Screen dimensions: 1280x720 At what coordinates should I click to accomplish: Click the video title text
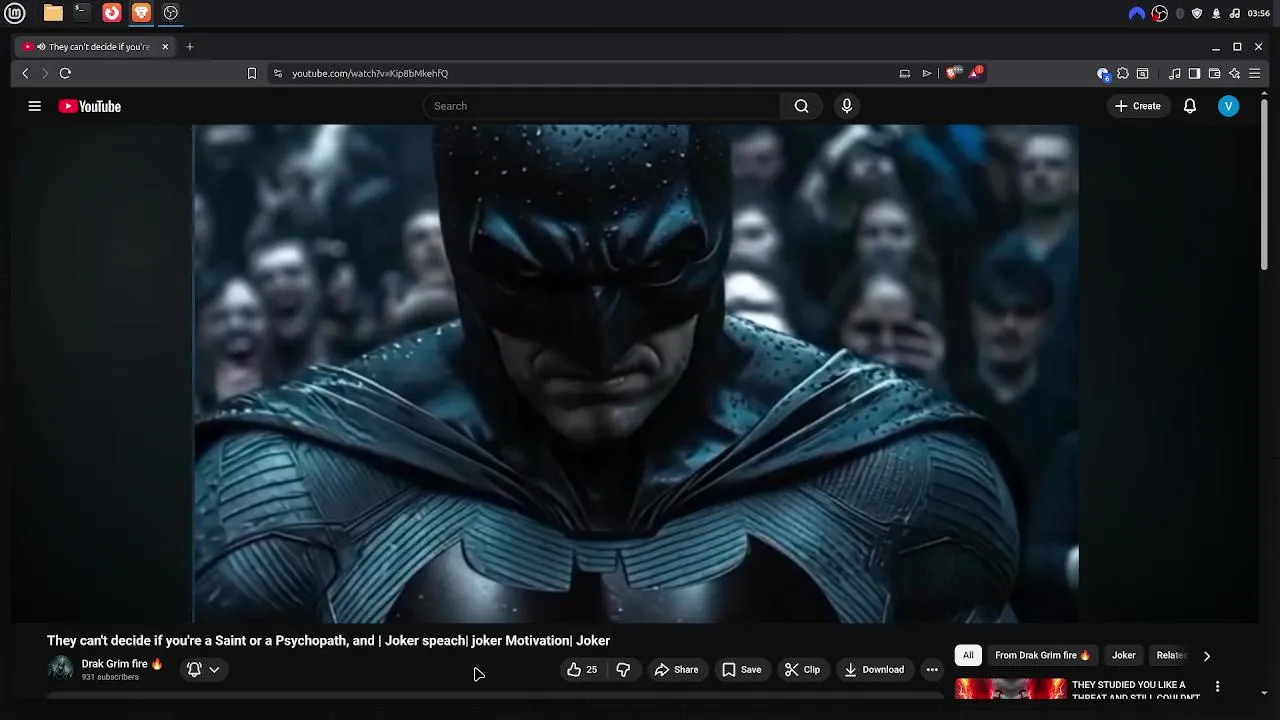[328, 641]
